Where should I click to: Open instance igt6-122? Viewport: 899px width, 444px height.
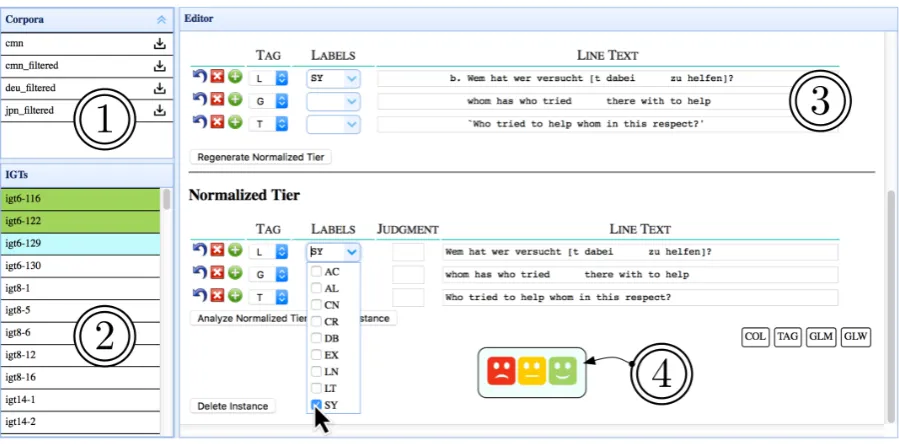80,221
